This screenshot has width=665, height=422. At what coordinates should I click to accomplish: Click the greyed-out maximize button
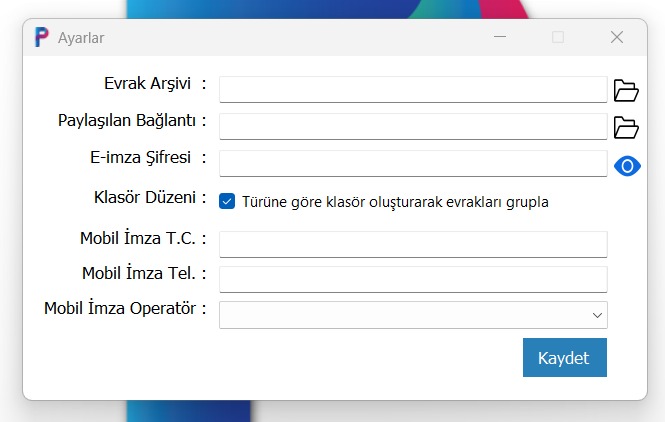tap(558, 37)
